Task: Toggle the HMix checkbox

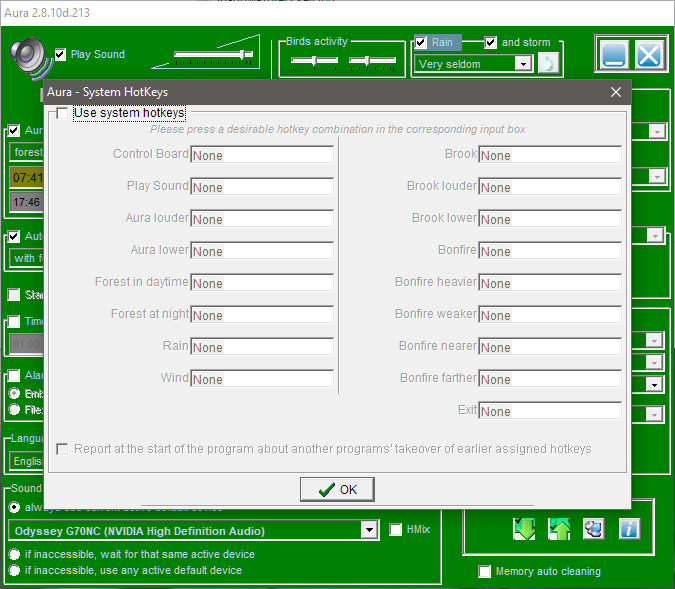Action: pyautogui.click(x=396, y=529)
